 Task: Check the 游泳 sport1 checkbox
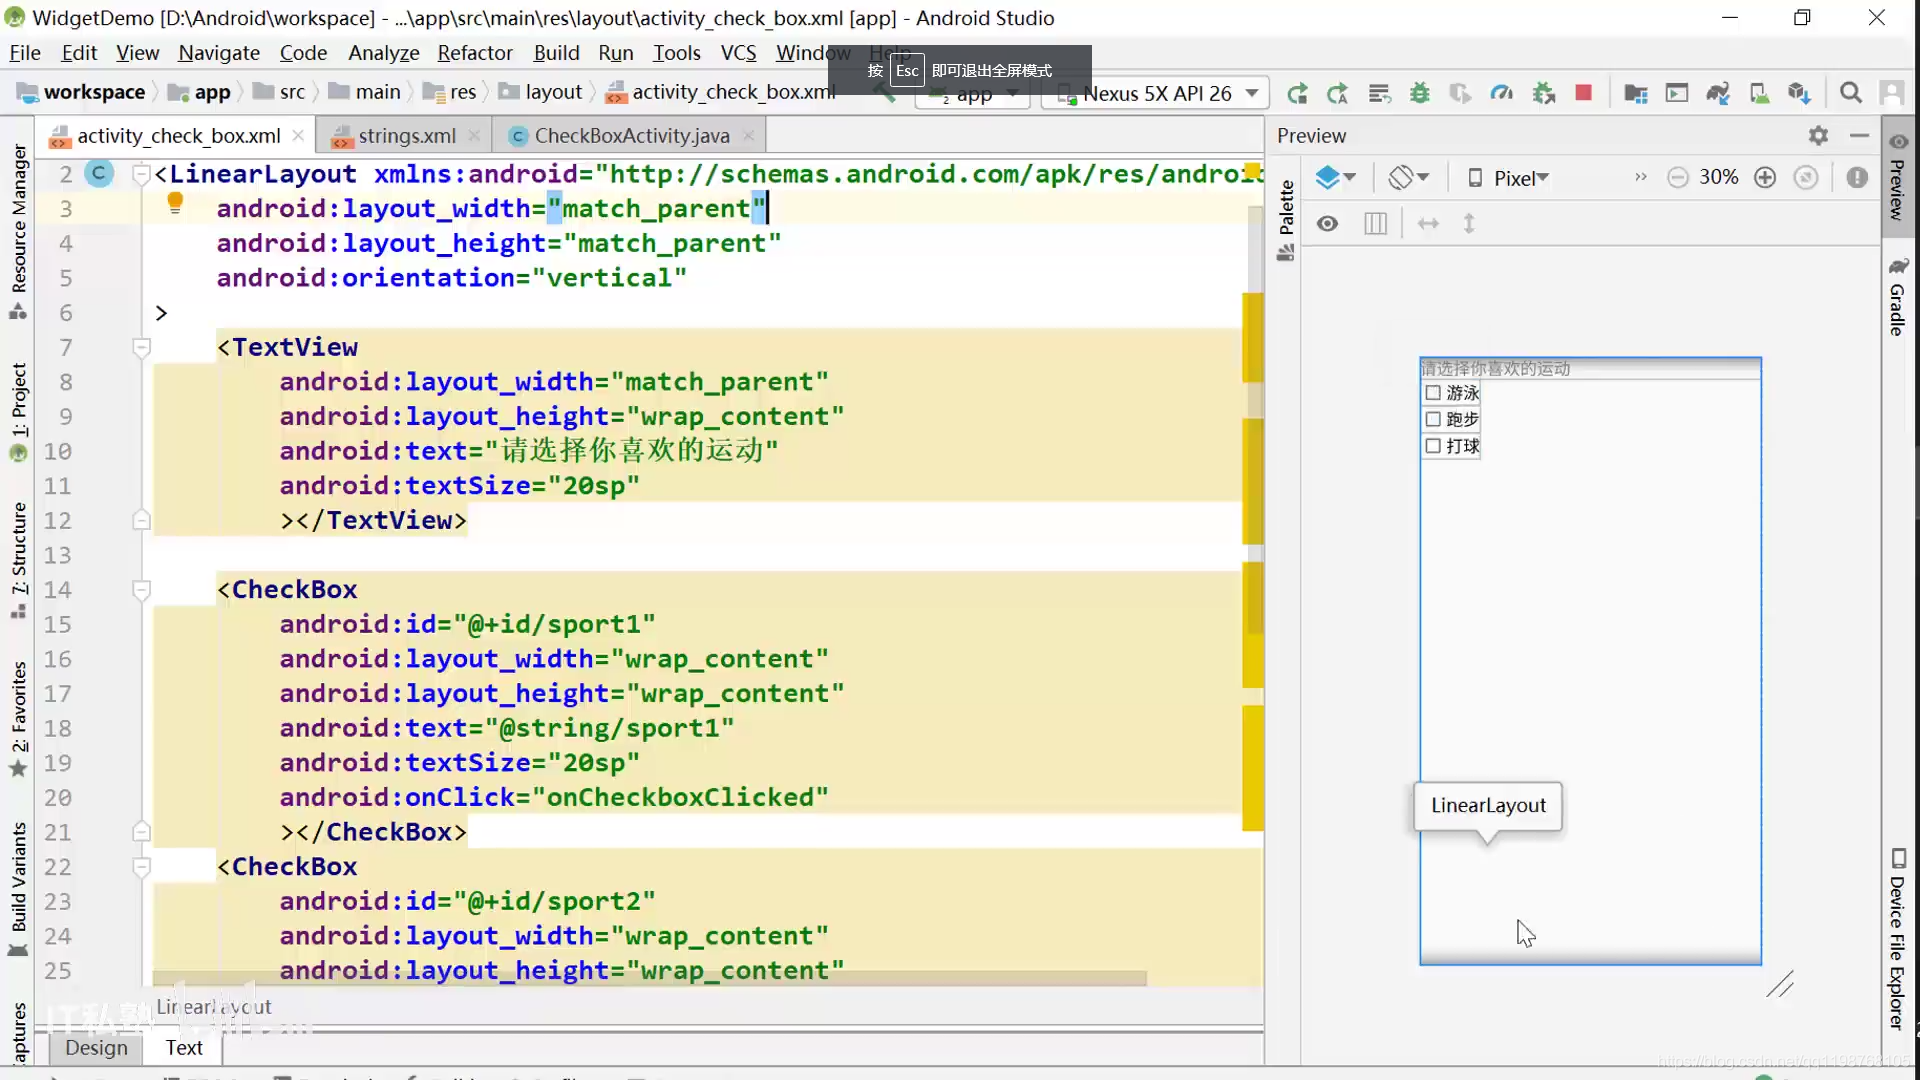(x=1432, y=393)
